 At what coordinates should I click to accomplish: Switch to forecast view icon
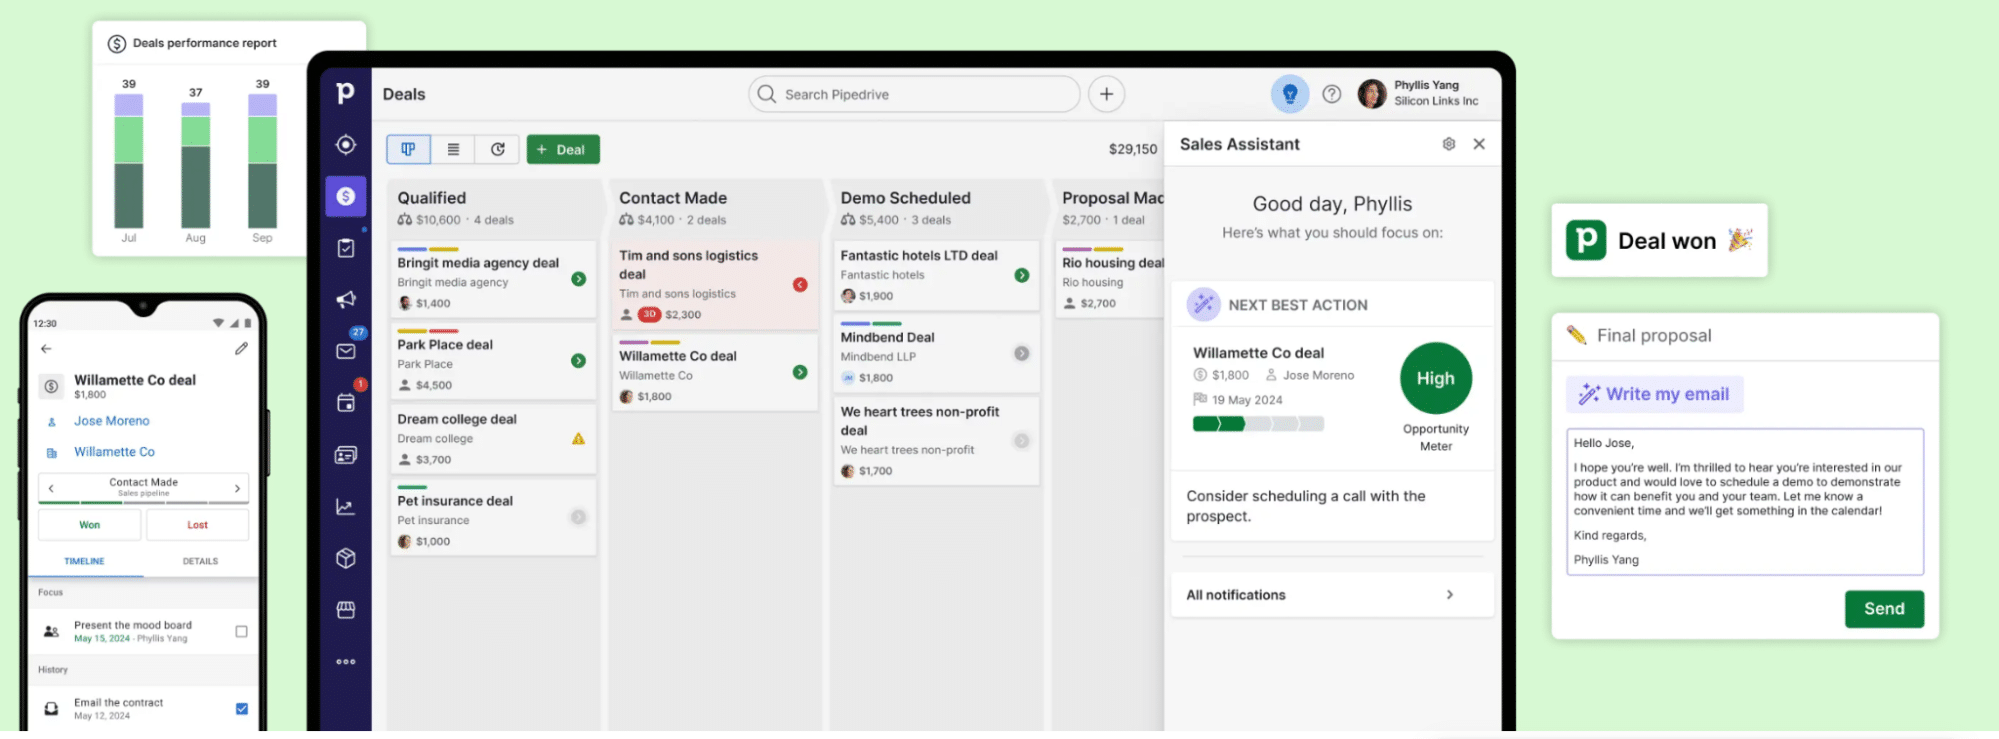(x=497, y=149)
